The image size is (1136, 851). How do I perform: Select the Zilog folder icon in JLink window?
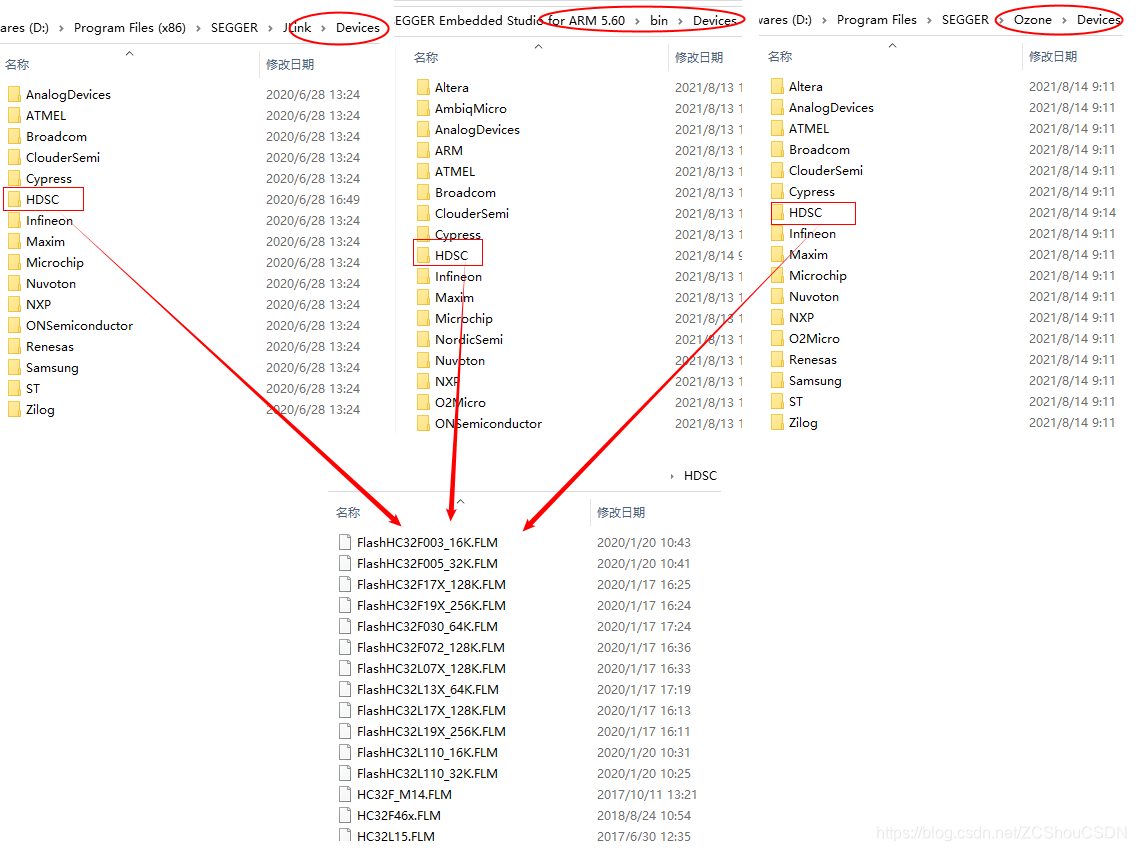pos(14,409)
